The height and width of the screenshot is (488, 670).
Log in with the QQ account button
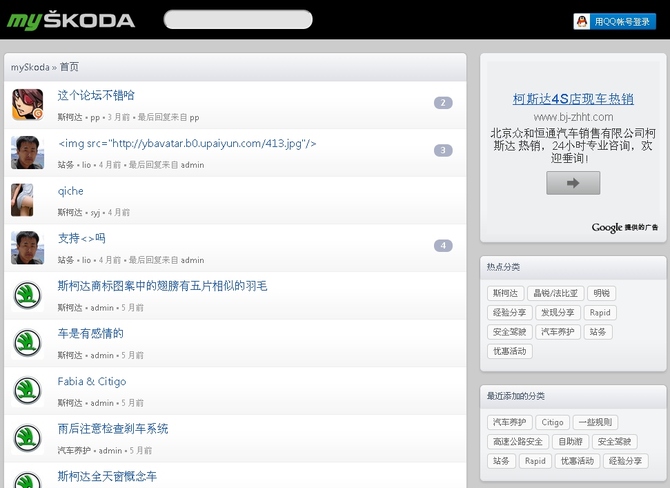point(614,21)
